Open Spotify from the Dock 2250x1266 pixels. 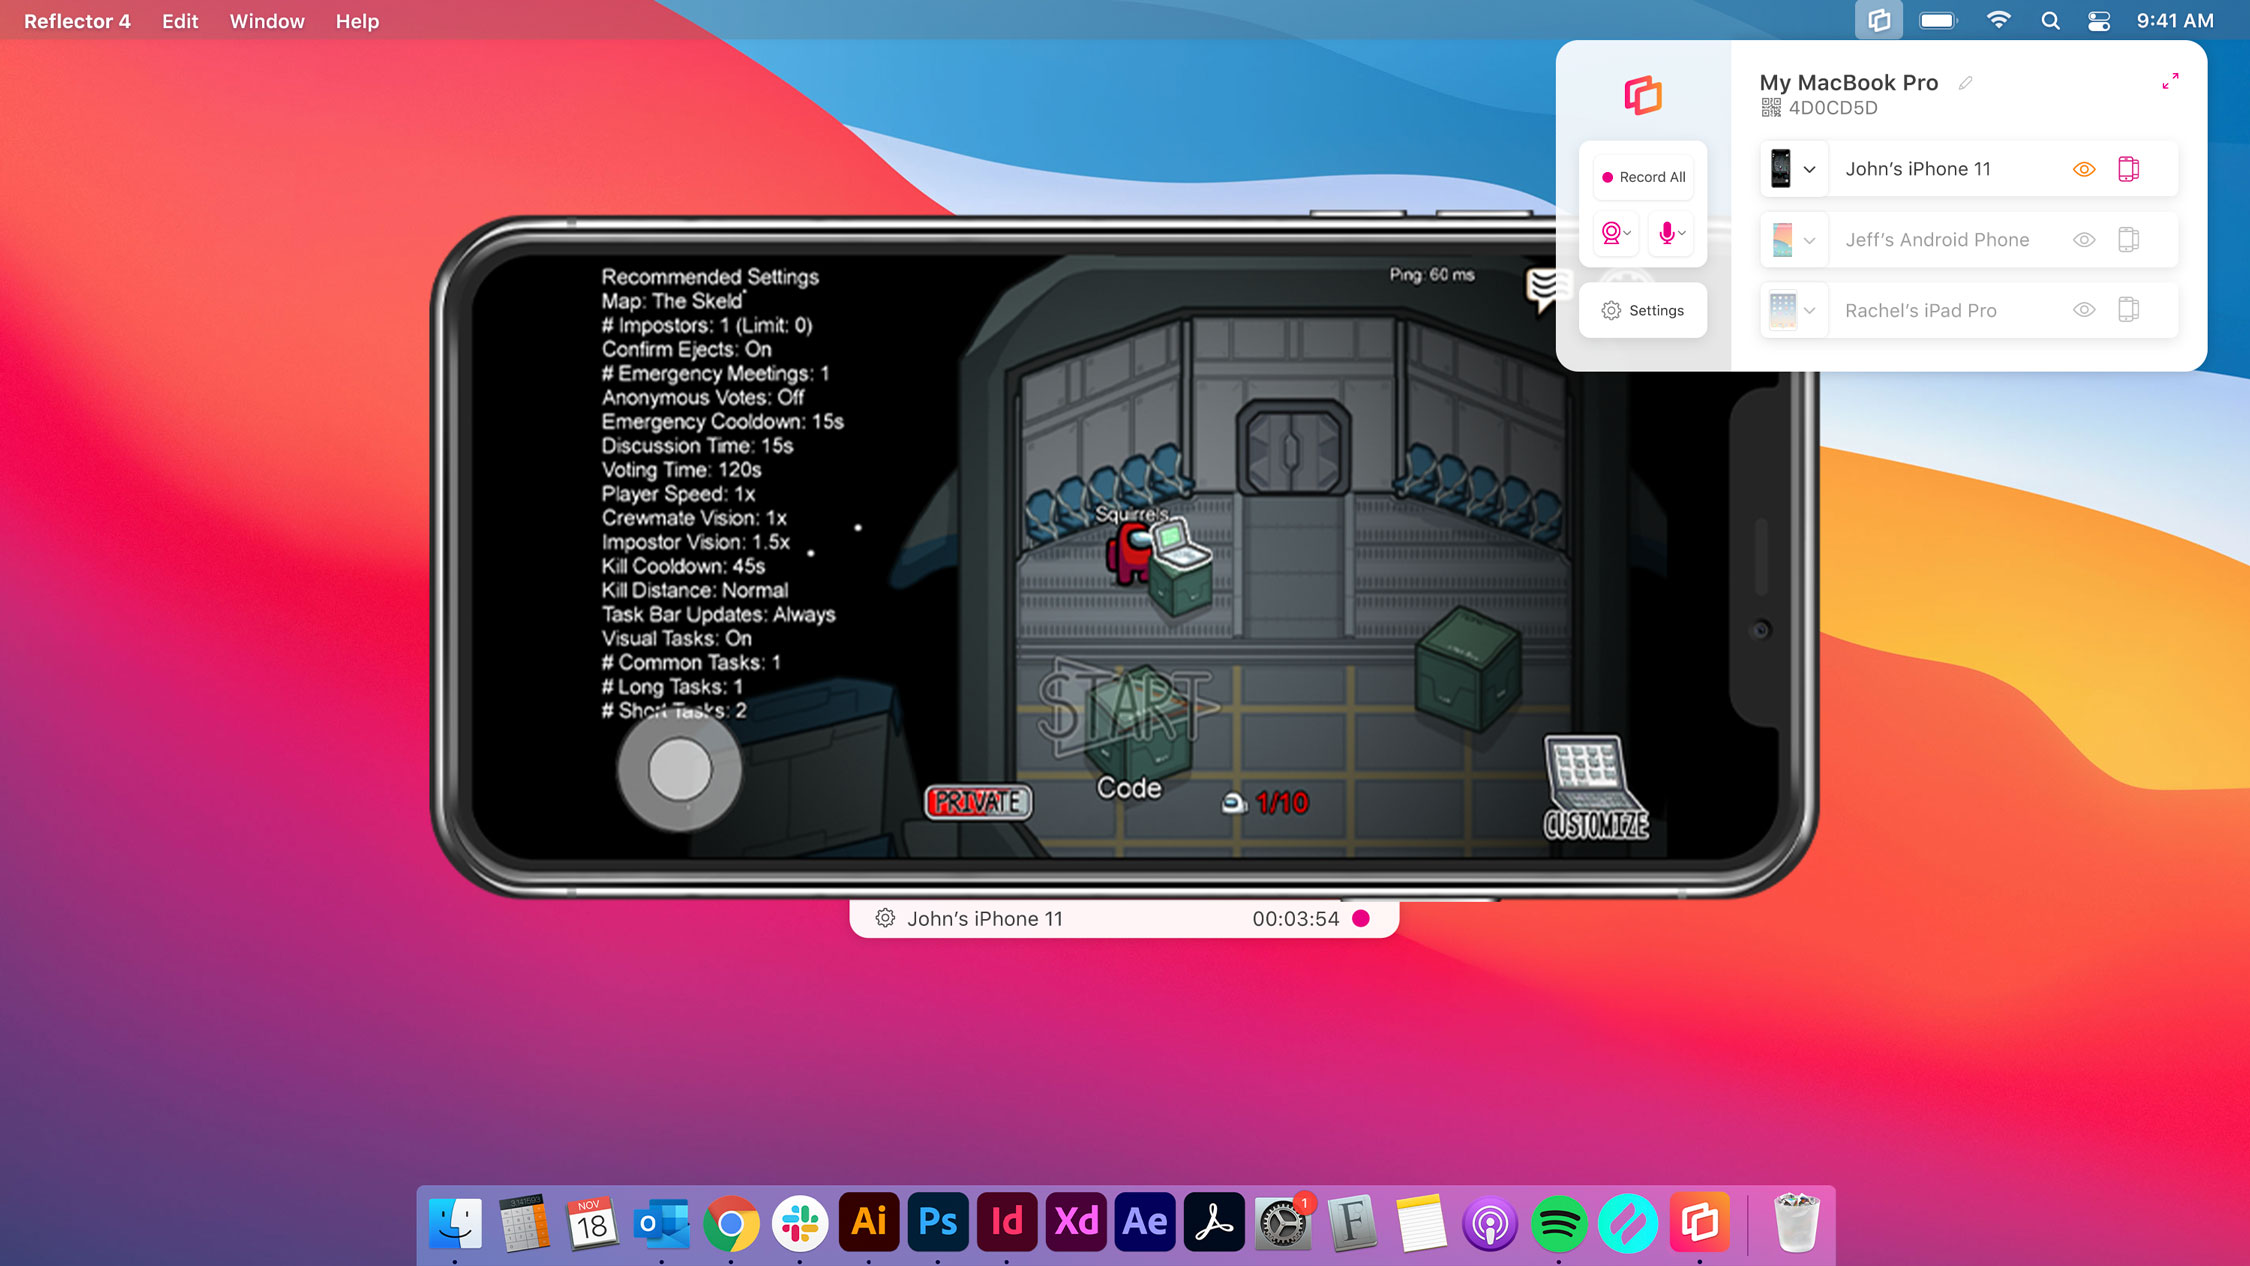click(1558, 1223)
